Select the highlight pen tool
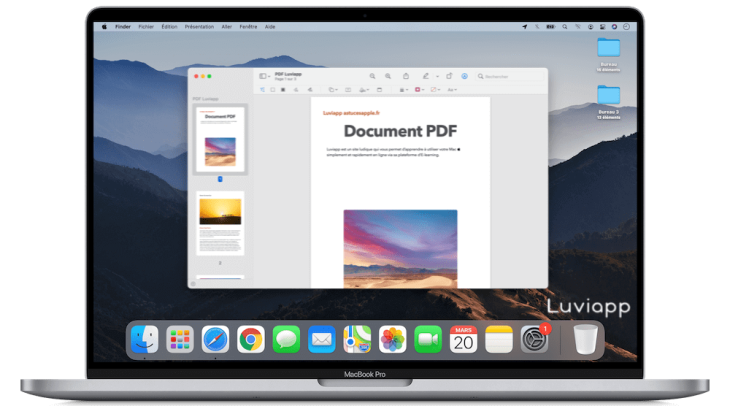 425,75
